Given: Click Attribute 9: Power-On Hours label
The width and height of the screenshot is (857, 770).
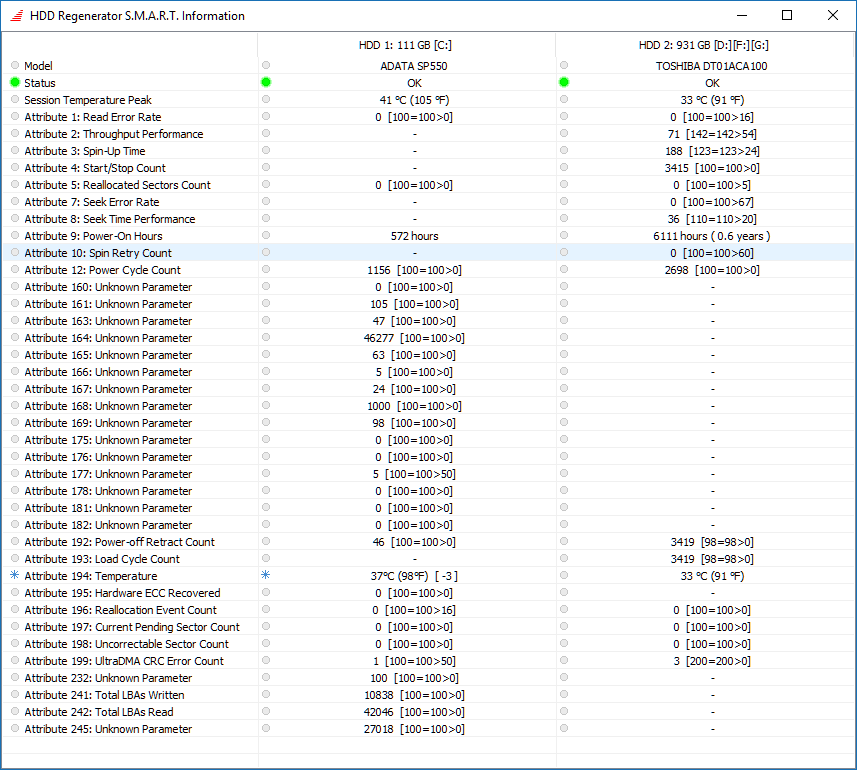Looking at the screenshot, I should 93,236.
